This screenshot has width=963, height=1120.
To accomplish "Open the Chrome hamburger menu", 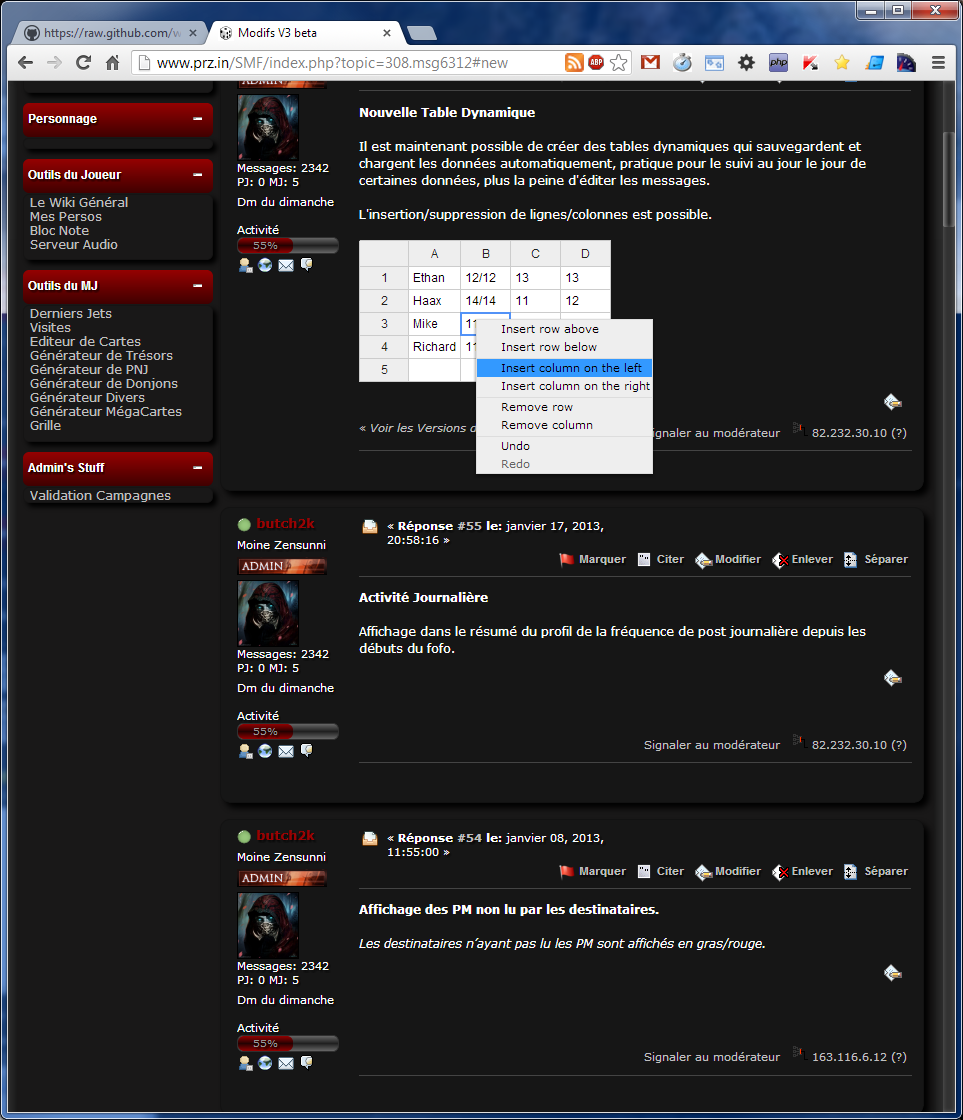I will click(x=938, y=63).
